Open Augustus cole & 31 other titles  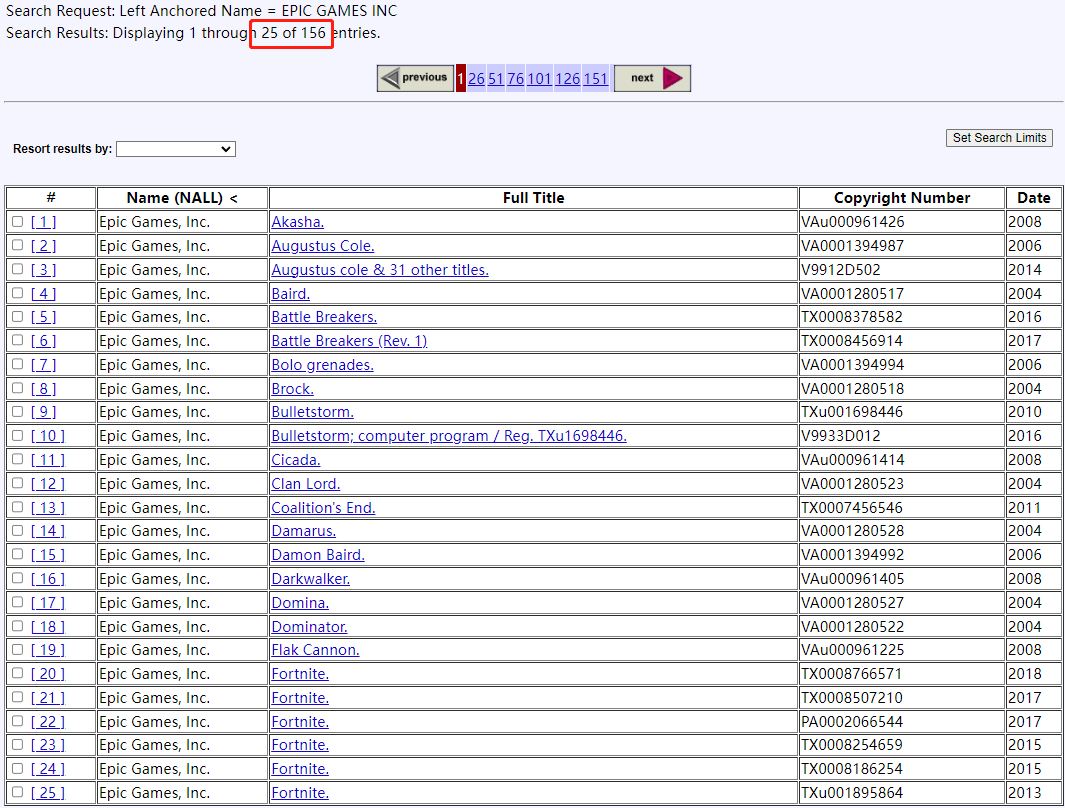(380, 270)
